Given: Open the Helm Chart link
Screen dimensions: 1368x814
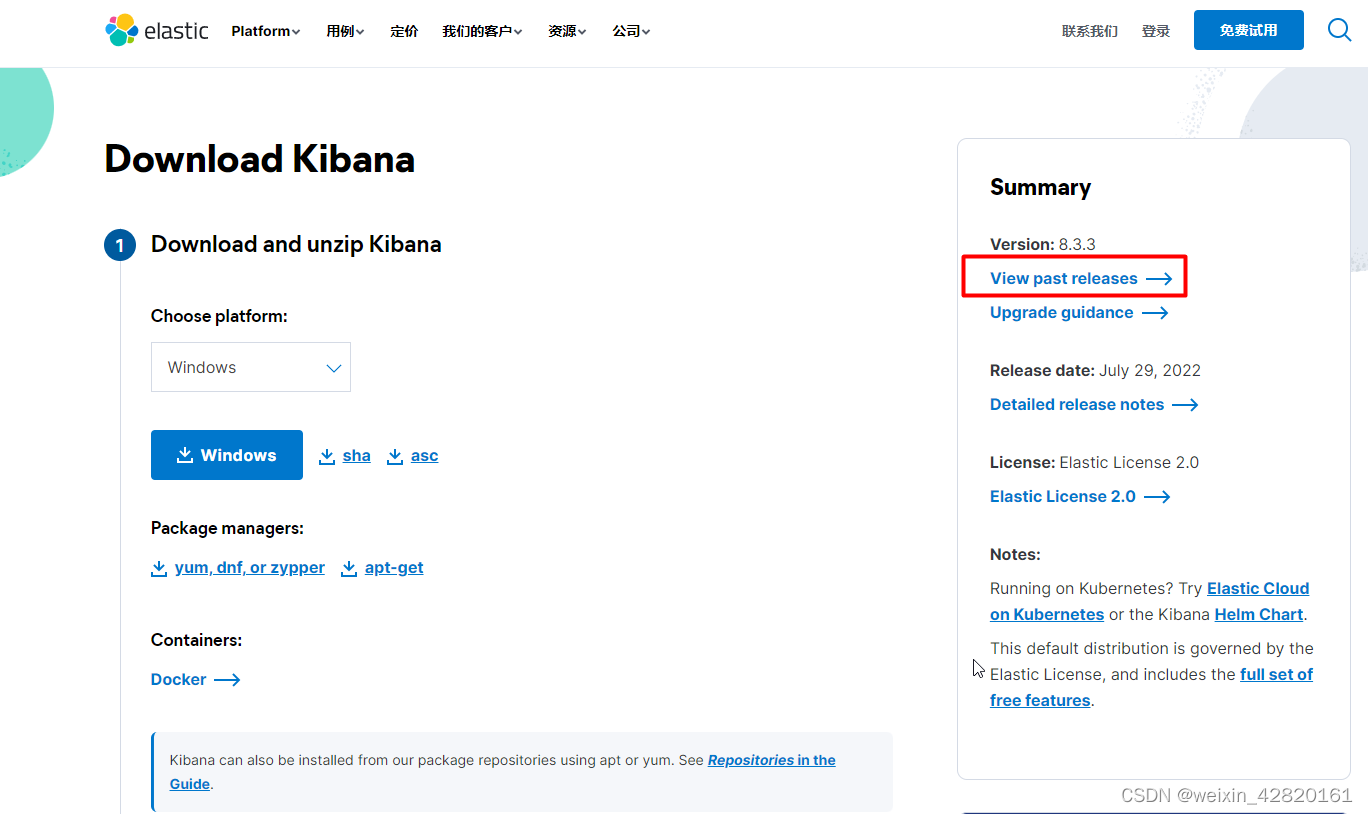Looking at the screenshot, I should [1259, 615].
